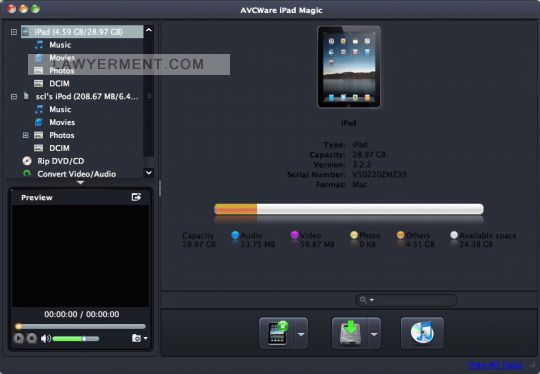Image resolution: width=540 pixels, height=374 pixels.
Task: Click the yellow Photo legend dot
Action: pos(354,235)
